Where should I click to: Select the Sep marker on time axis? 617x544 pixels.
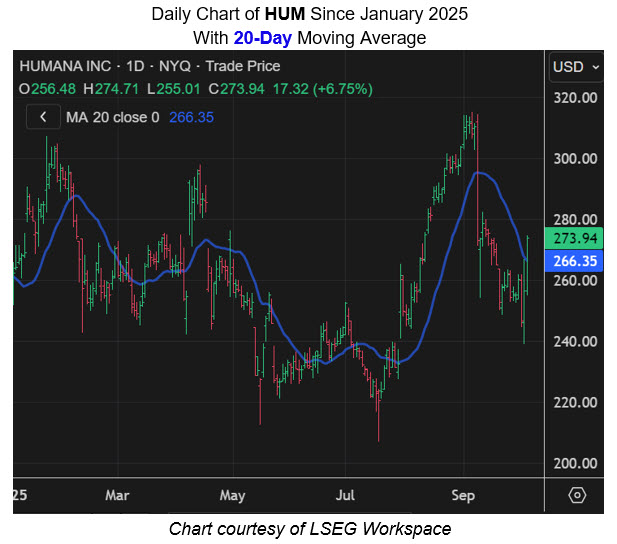(x=461, y=495)
